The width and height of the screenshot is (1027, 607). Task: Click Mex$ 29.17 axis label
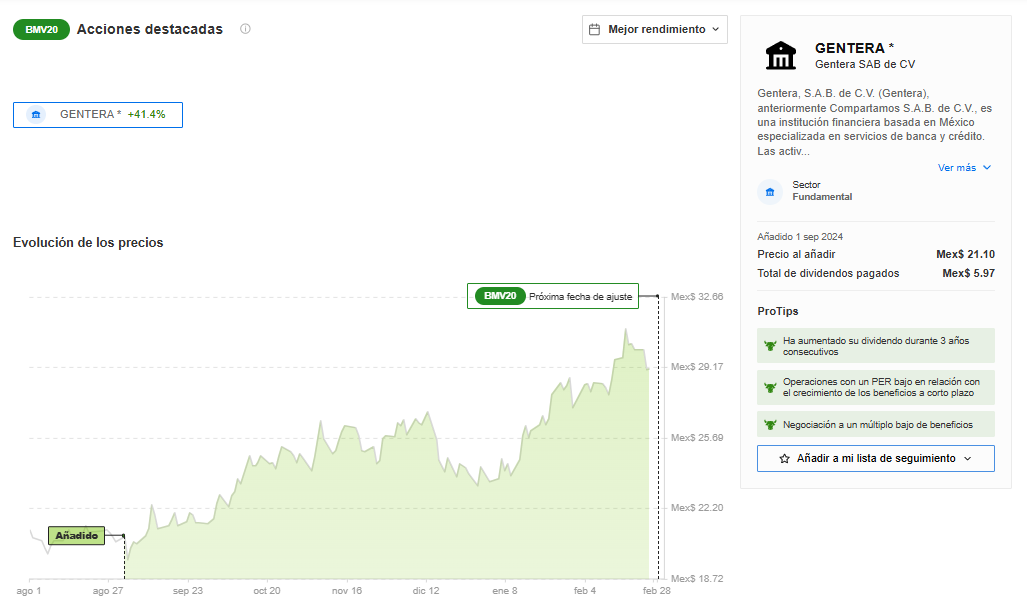[697, 367]
